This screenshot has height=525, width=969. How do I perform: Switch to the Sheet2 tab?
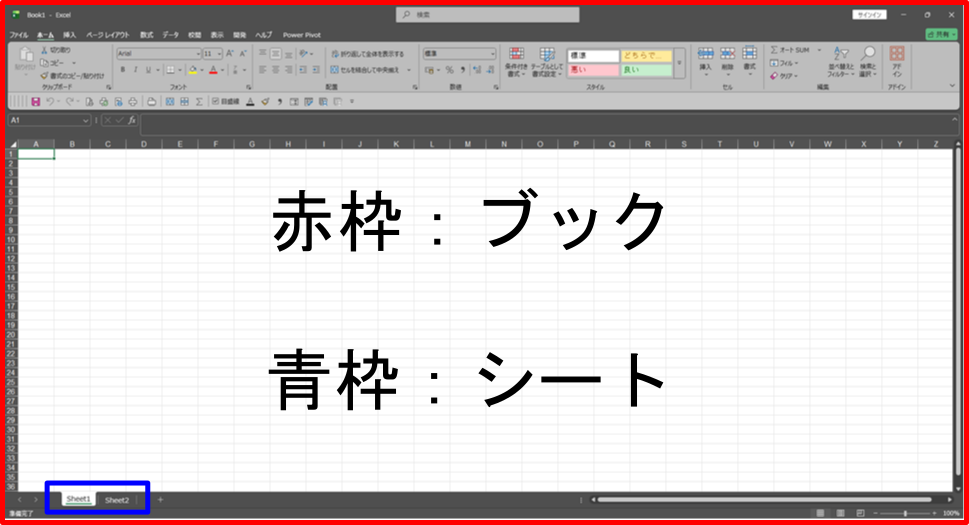117,499
